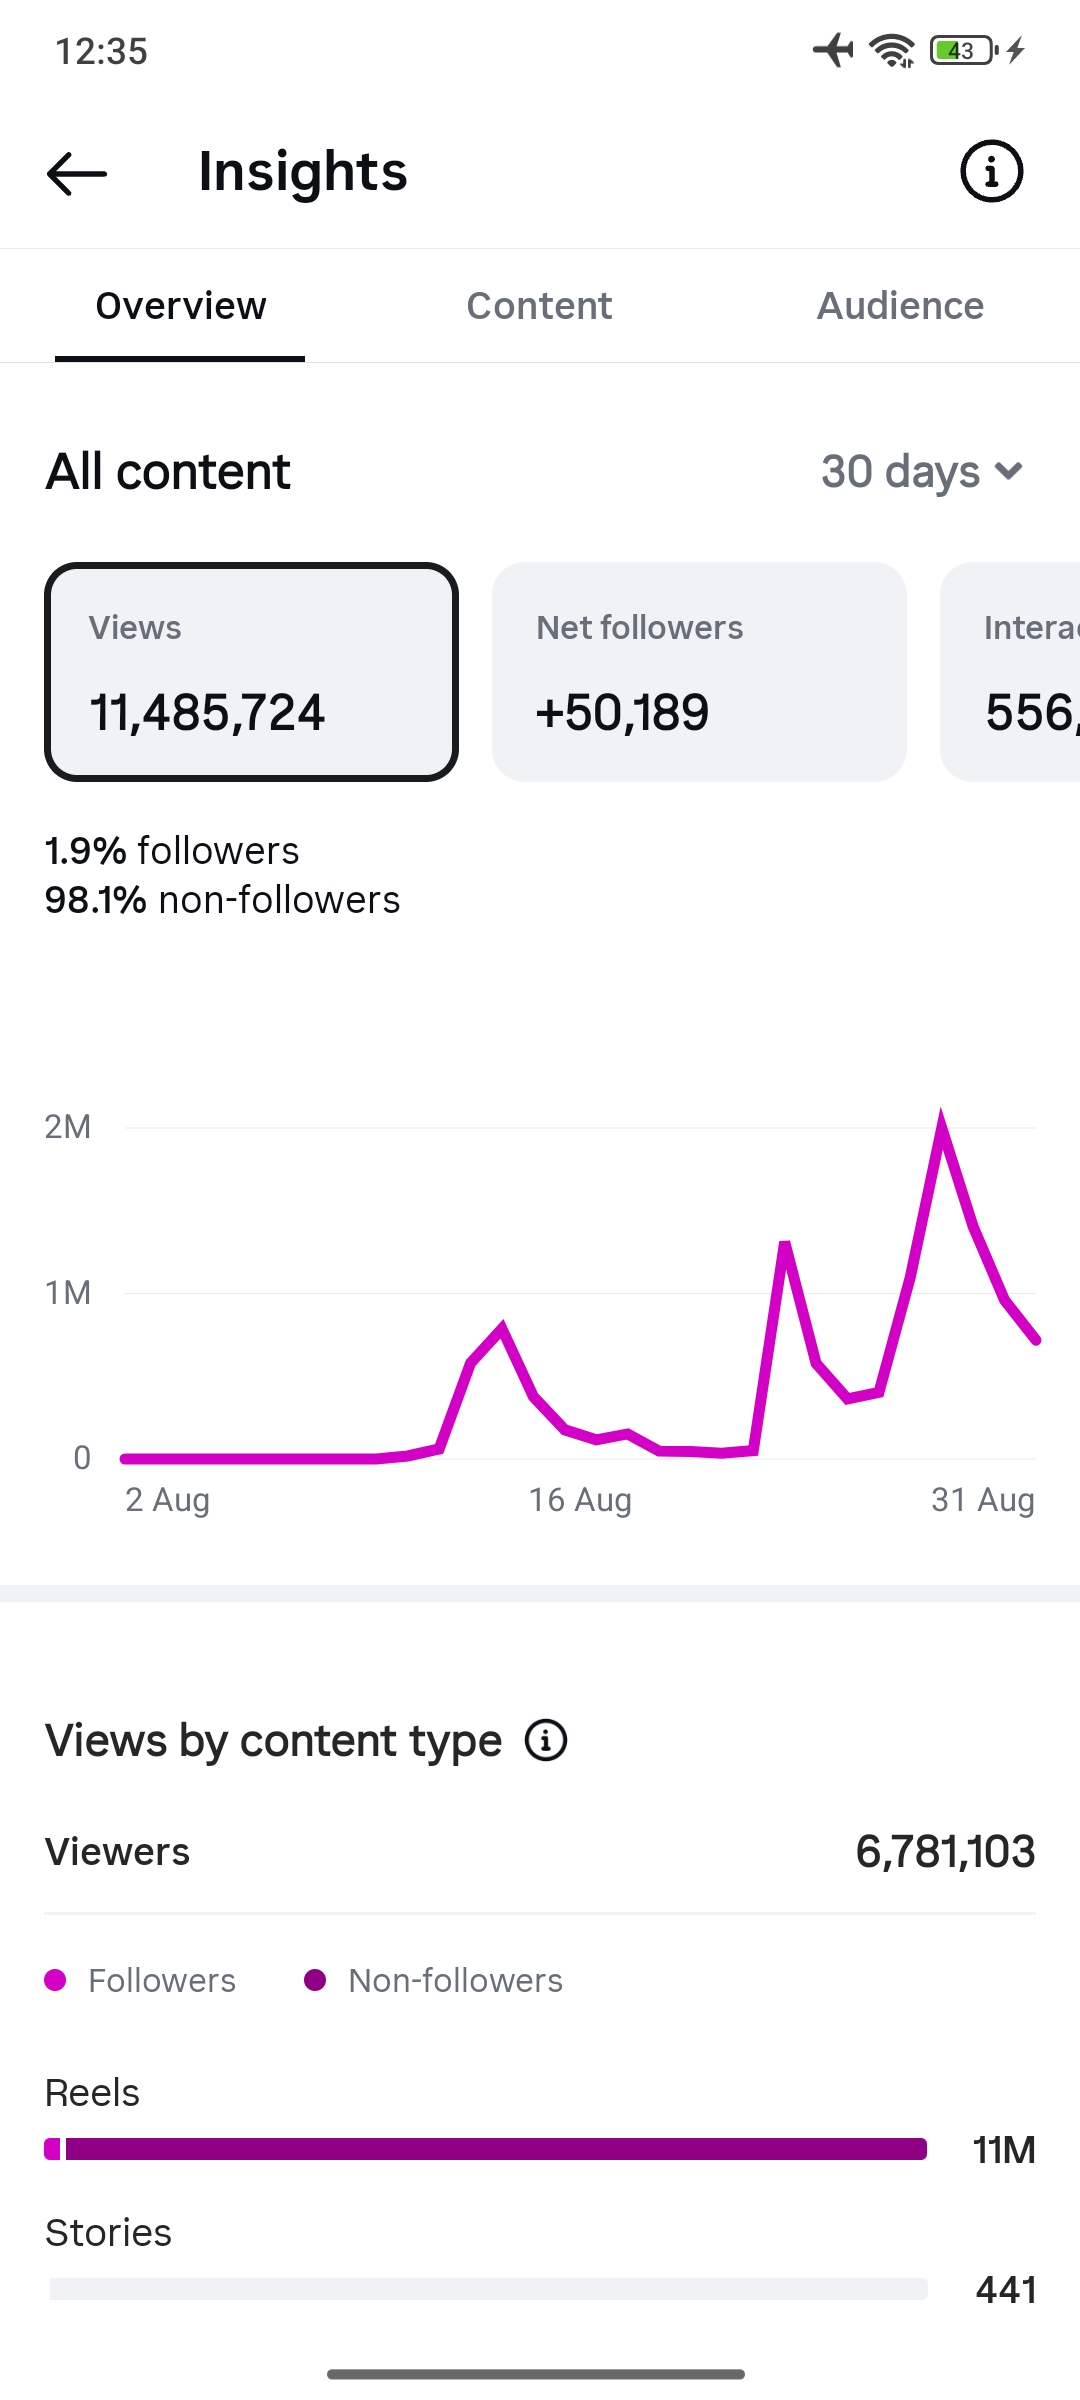Expand the chevron next to 30 days

click(1009, 470)
